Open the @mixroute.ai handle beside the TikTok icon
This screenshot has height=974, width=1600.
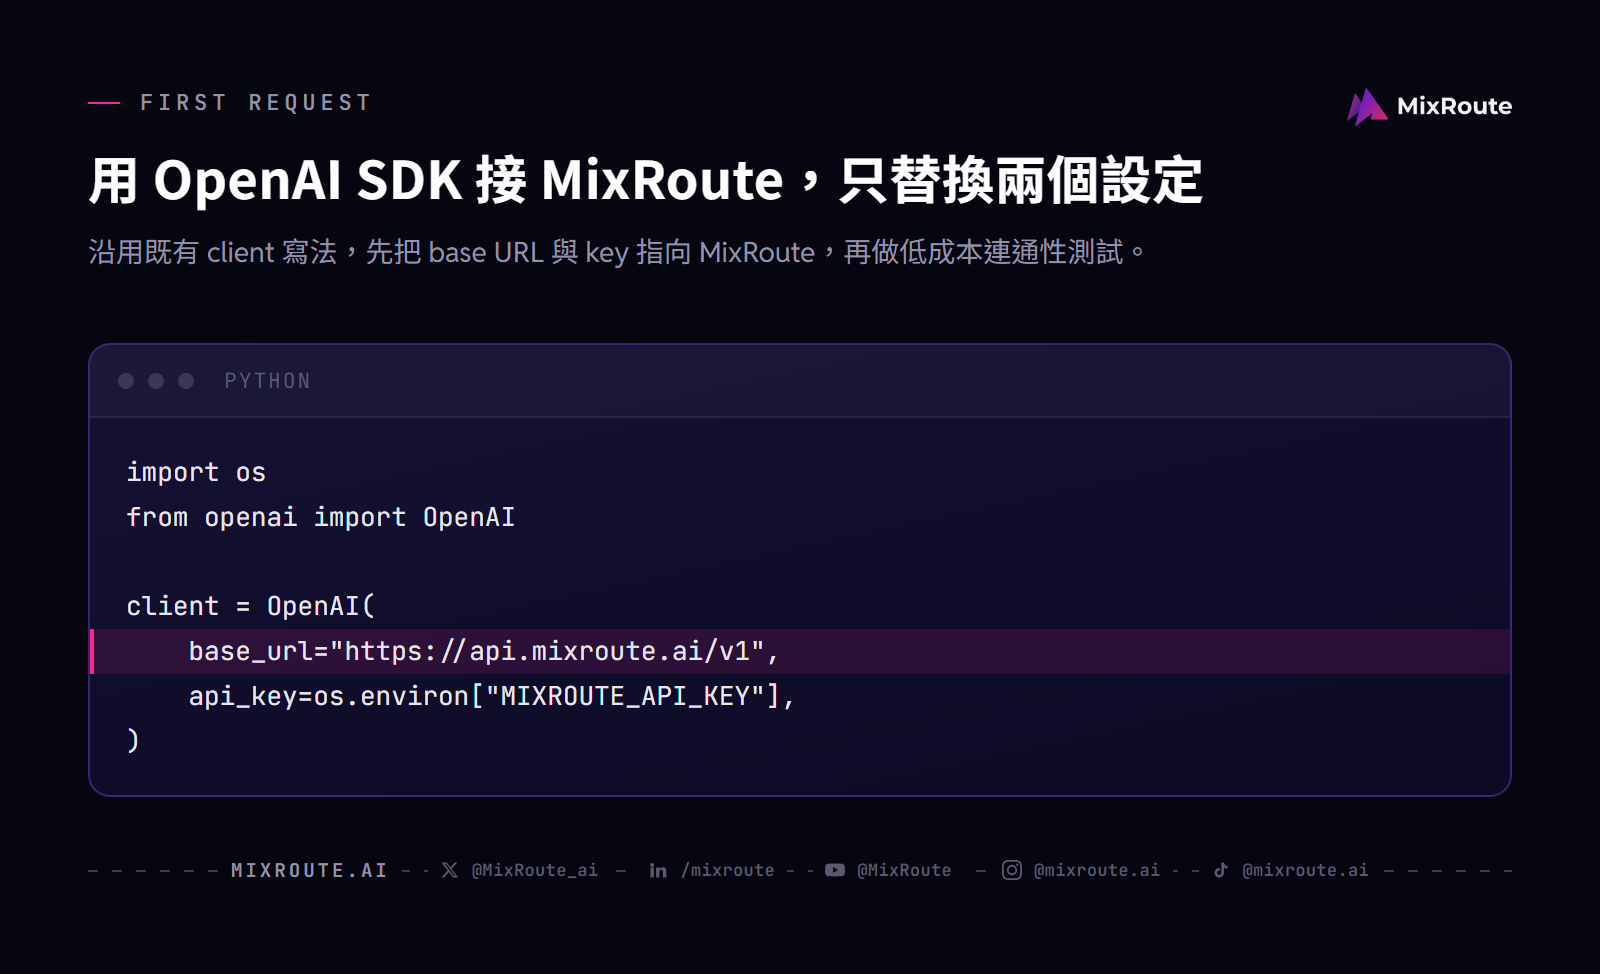click(1305, 870)
